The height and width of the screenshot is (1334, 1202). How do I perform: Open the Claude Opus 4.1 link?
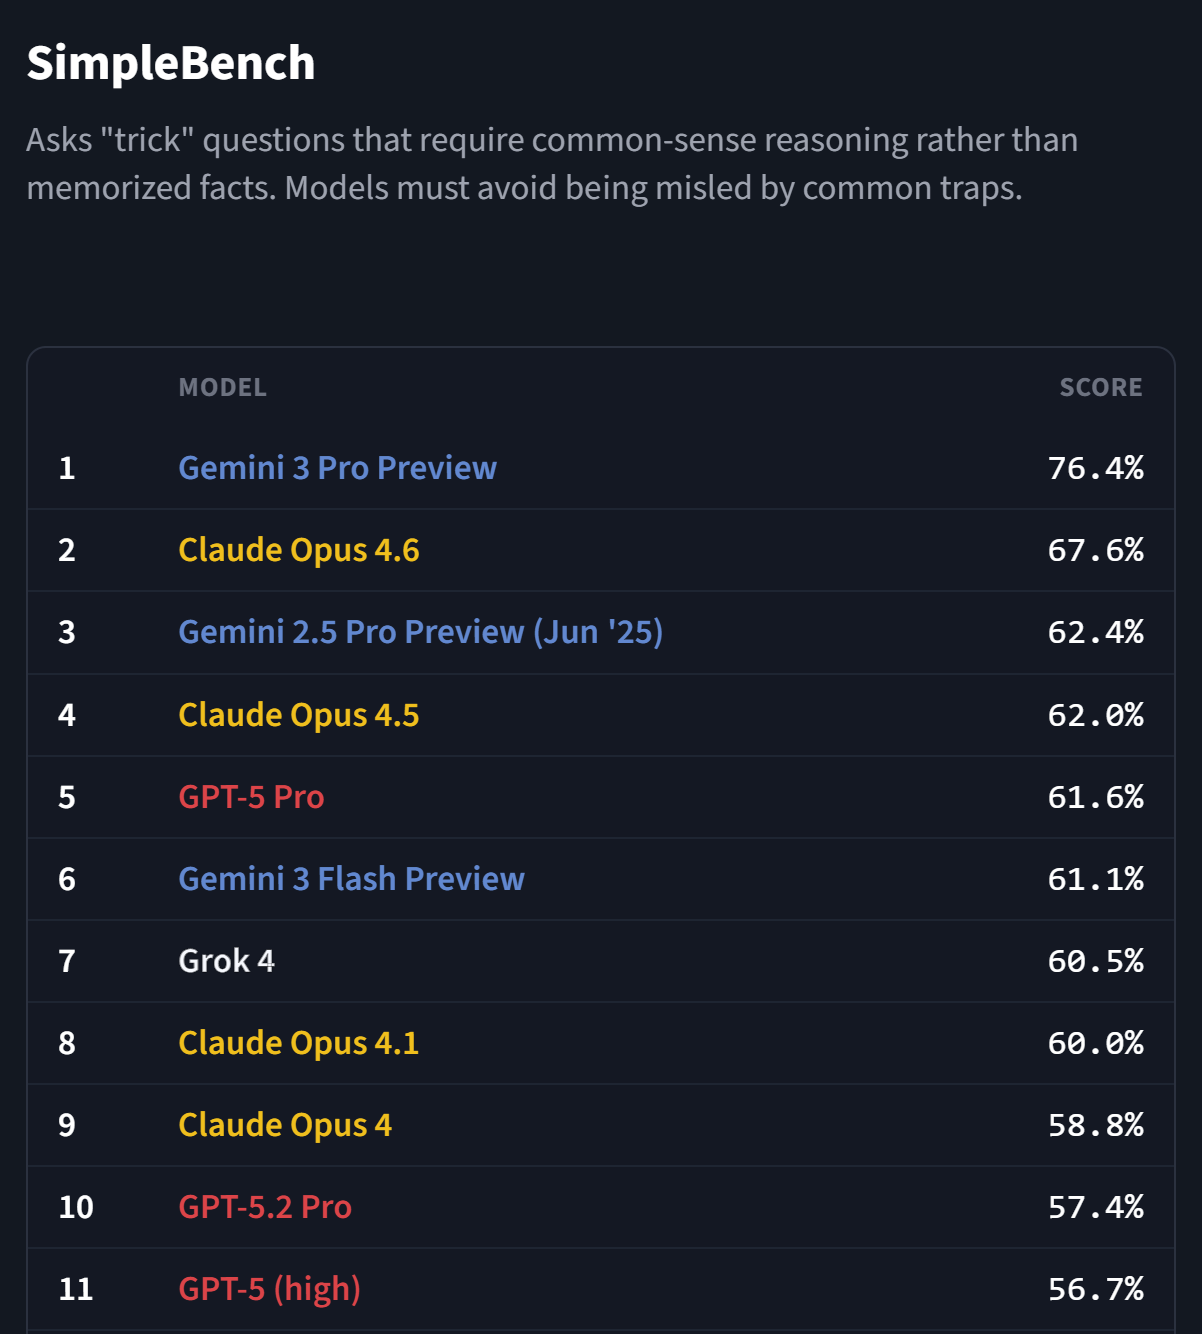(x=298, y=1043)
